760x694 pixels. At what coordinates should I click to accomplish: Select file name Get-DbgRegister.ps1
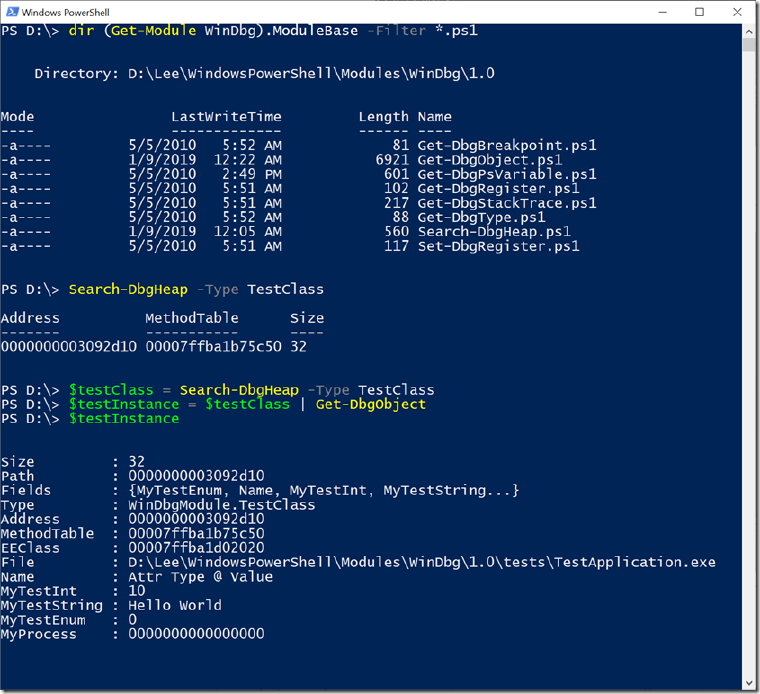click(x=498, y=189)
